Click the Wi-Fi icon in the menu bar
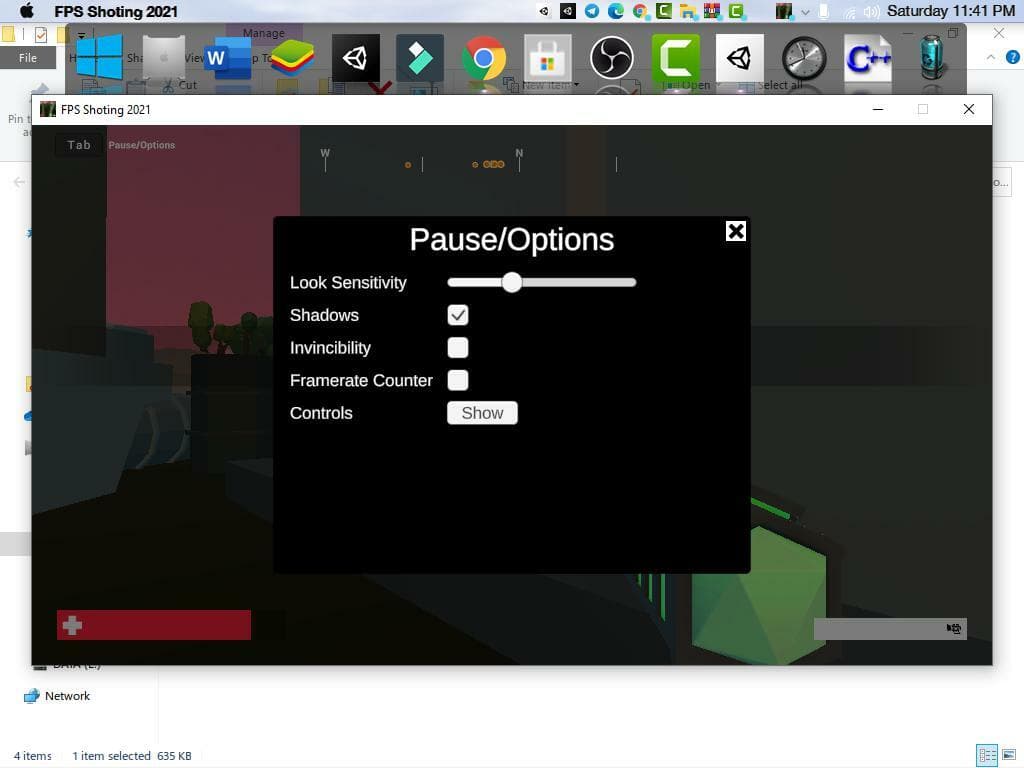 click(x=849, y=11)
